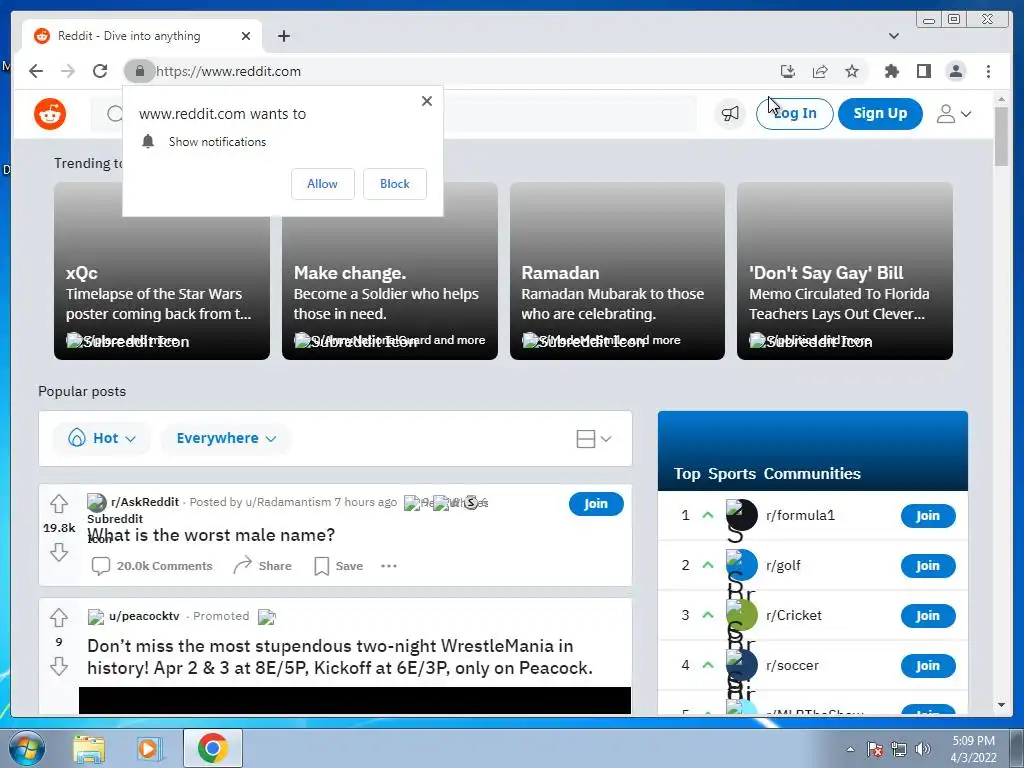Image resolution: width=1024 pixels, height=768 pixels.
Task: Open the Reddit user menu dropdown
Action: click(x=953, y=114)
